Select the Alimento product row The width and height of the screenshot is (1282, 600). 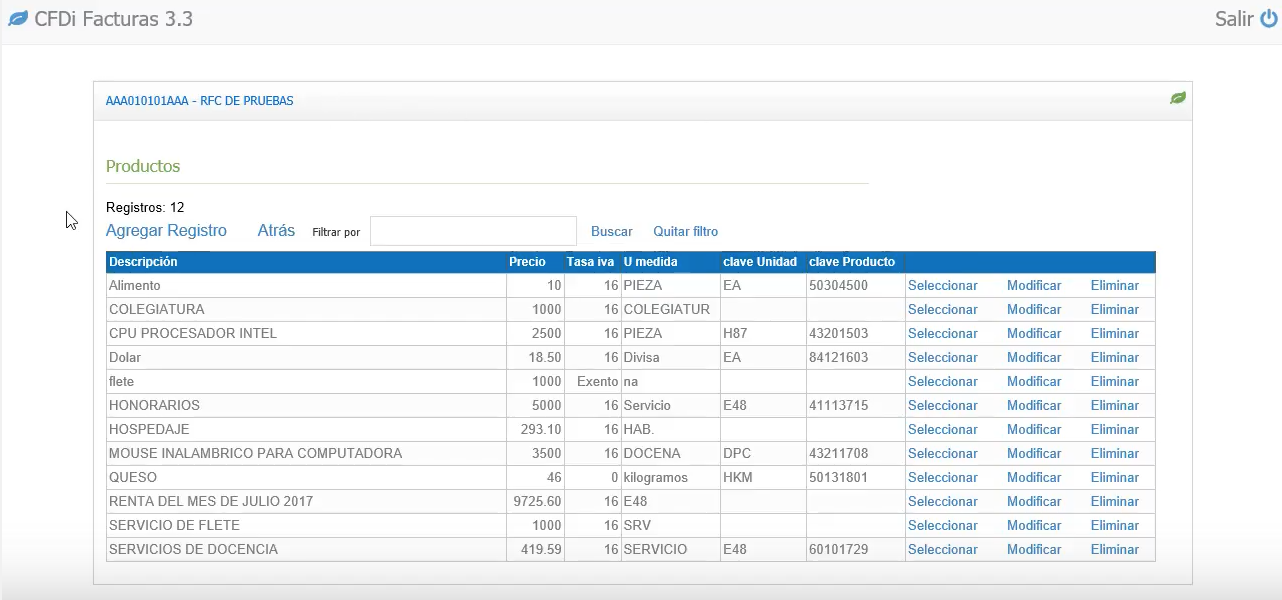point(942,286)
